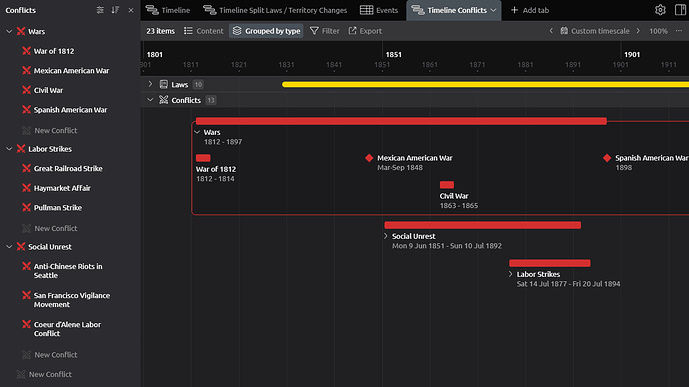Open settings gear icon in top right
The height and width of the screenshot is (387, 689).
660,10
